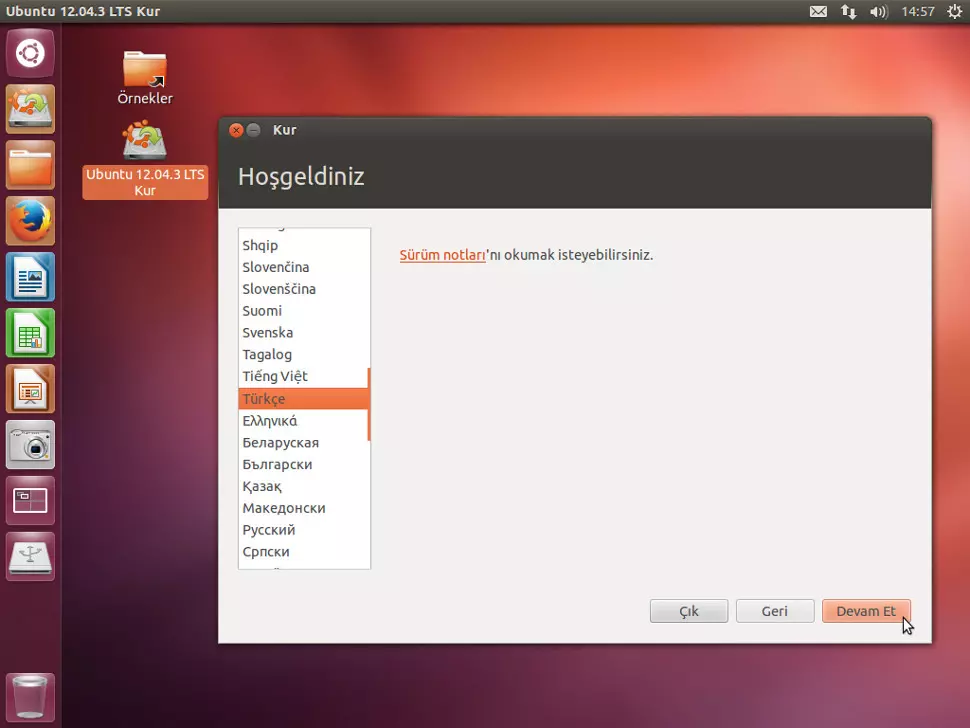Launch LibreOffice Writer

pyautogui.click(x=30, y=277)
